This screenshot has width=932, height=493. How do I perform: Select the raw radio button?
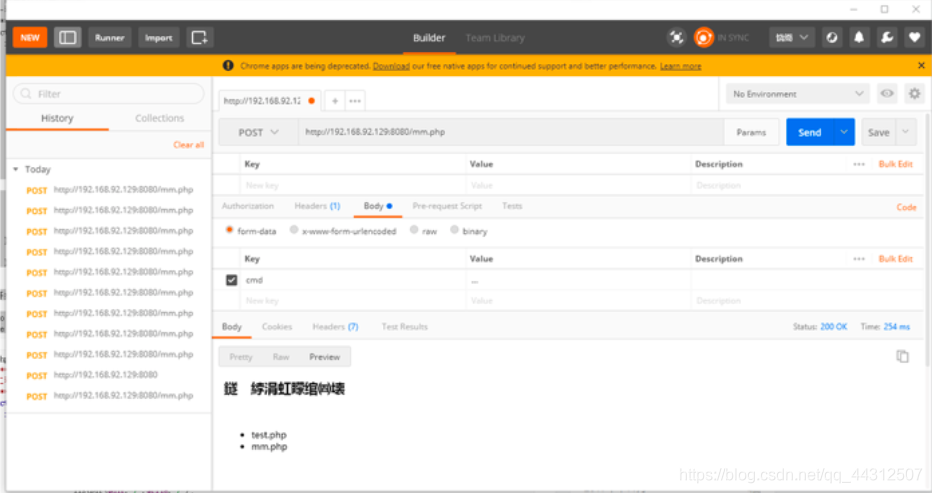(x=414, y=230)
